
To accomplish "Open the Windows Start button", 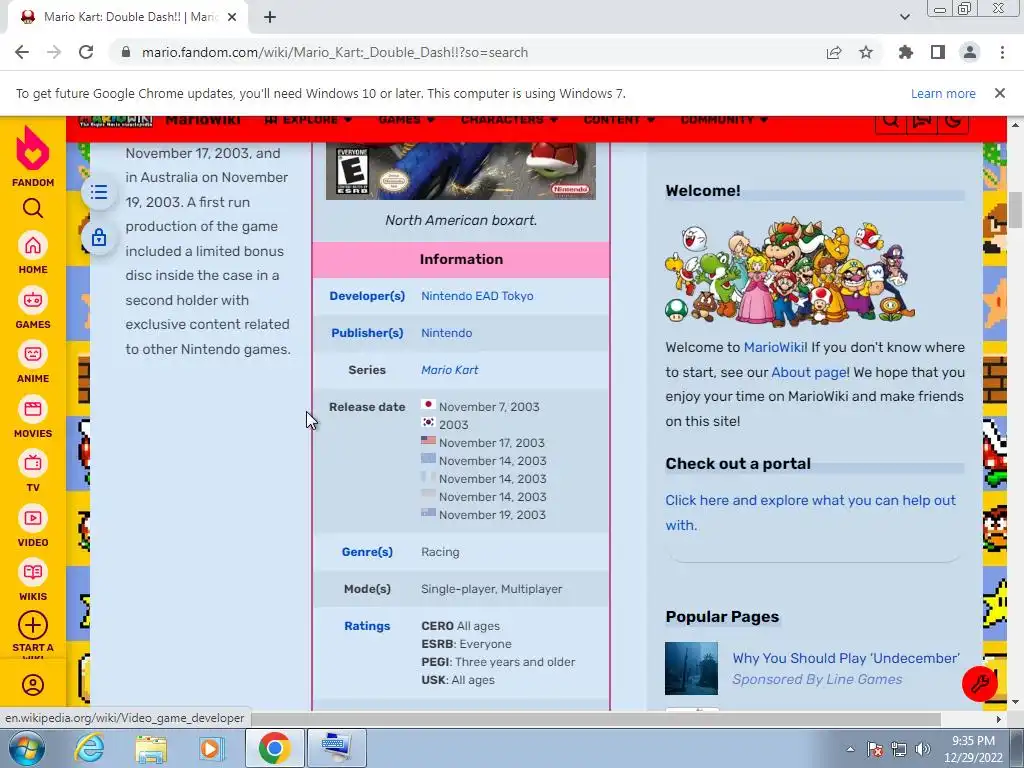I will [26, 748].
